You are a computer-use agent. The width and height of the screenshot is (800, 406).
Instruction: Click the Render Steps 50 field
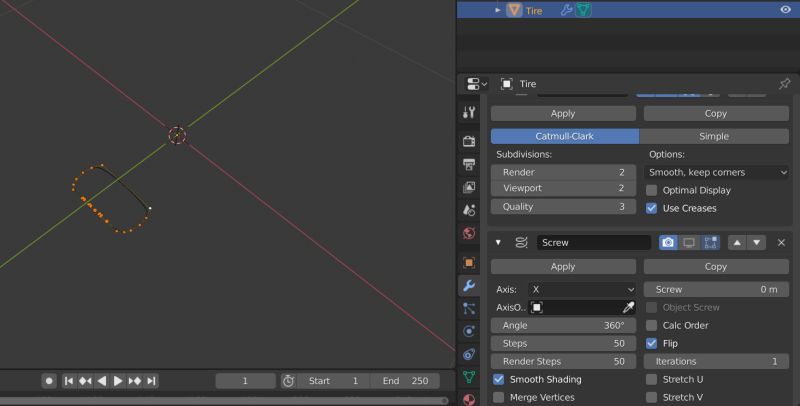point(563,361)
